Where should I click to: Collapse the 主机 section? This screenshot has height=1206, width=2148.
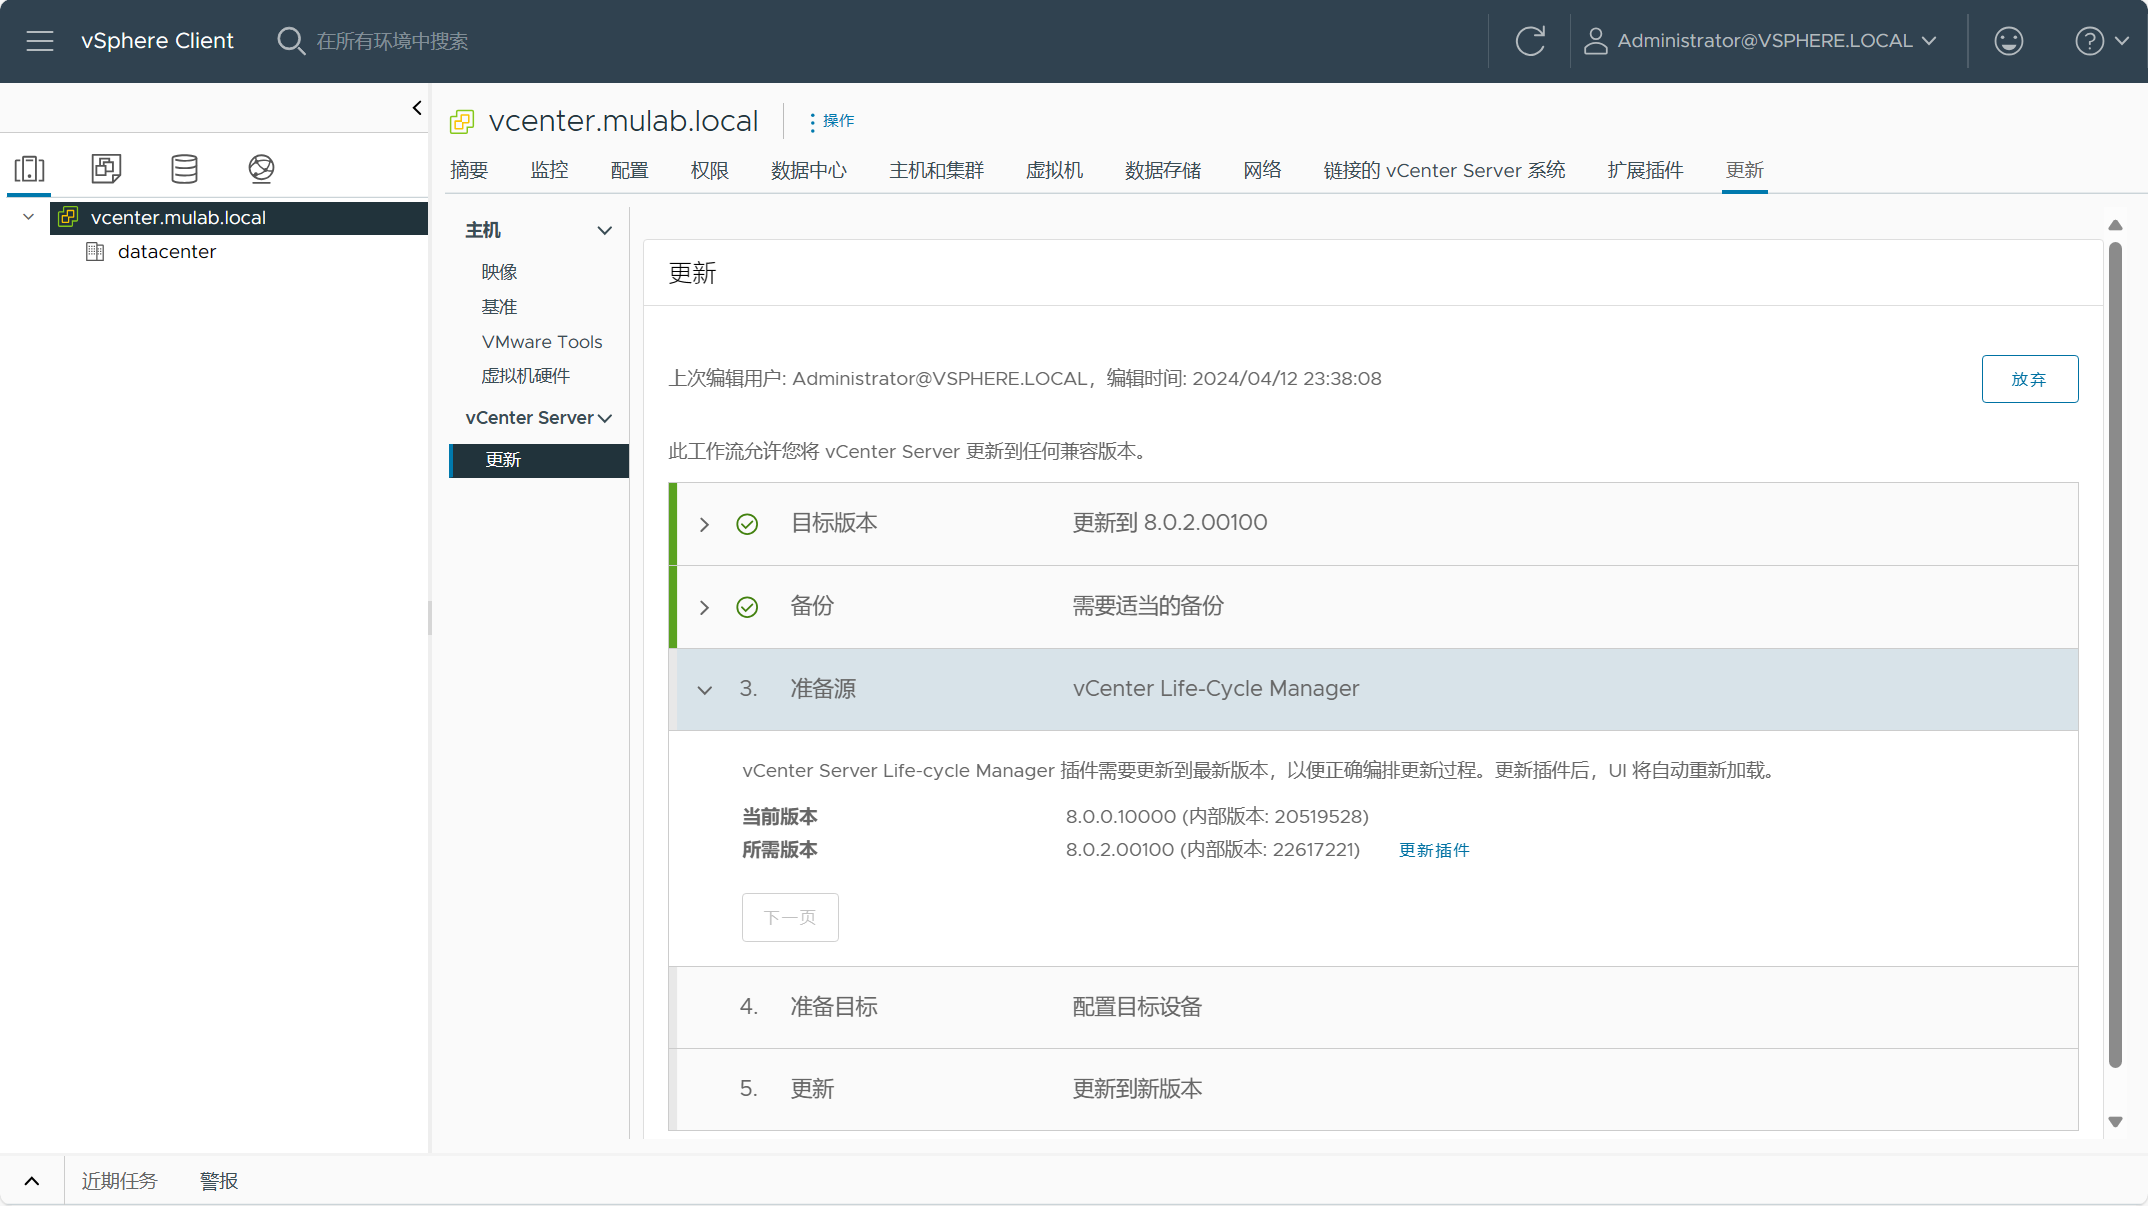pyautogui.click(x=604, y=230)
